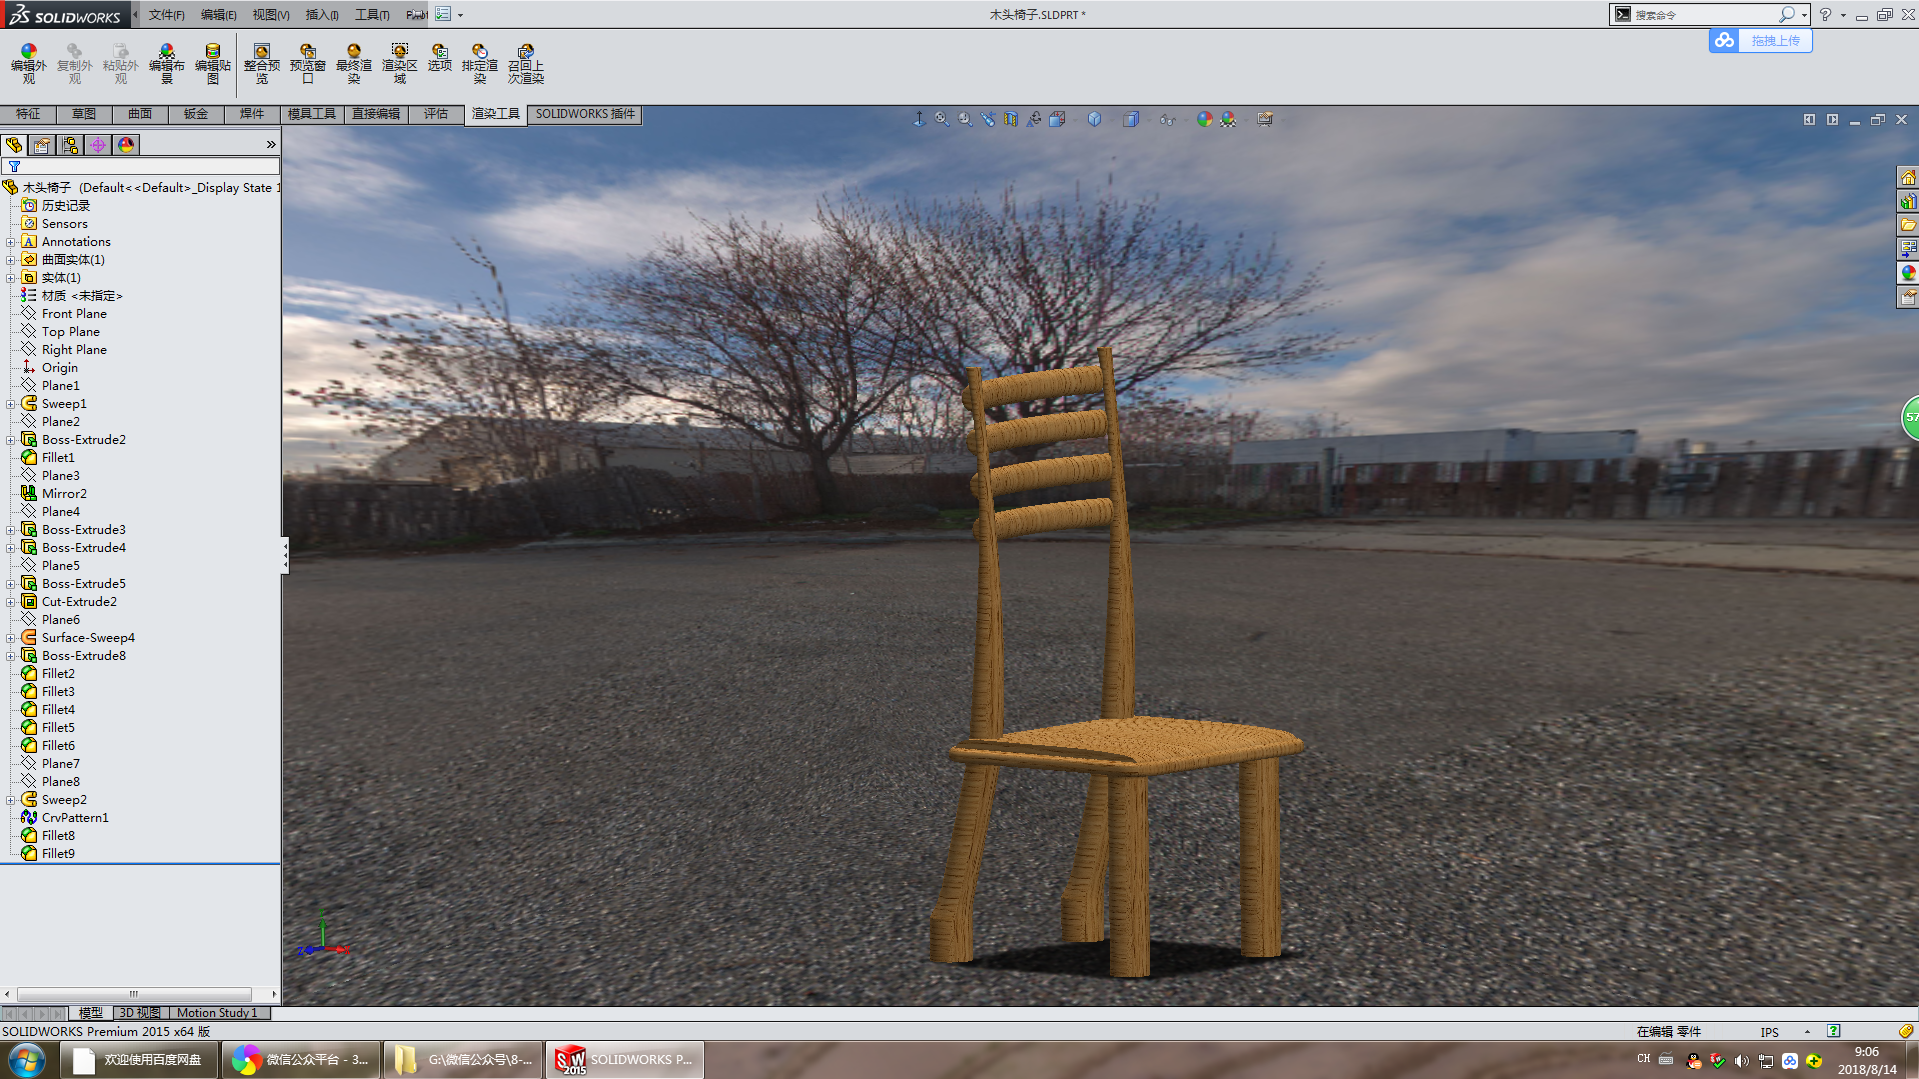Open the 视图(V) menu

click(x=271, y=15)
